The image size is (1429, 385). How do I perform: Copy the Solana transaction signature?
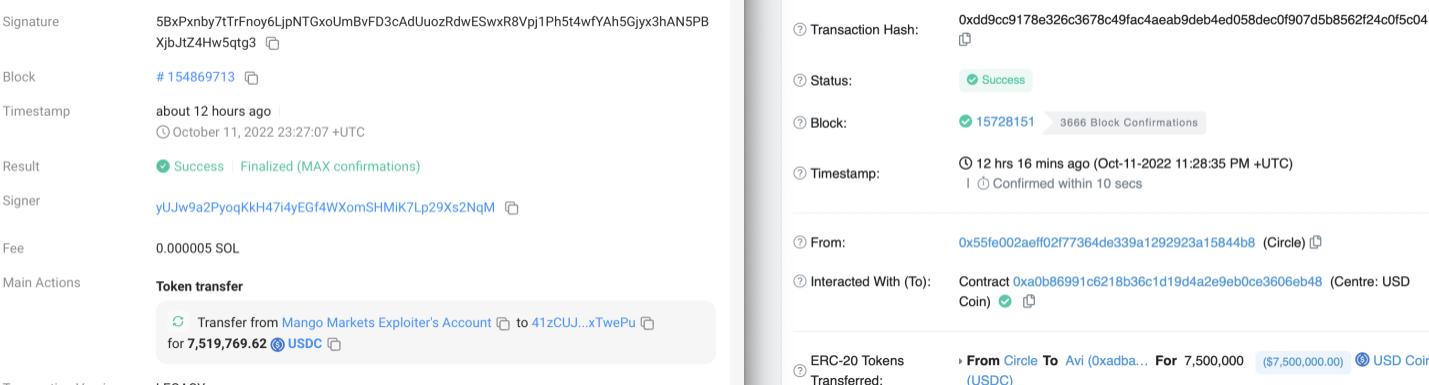[273, 43]
